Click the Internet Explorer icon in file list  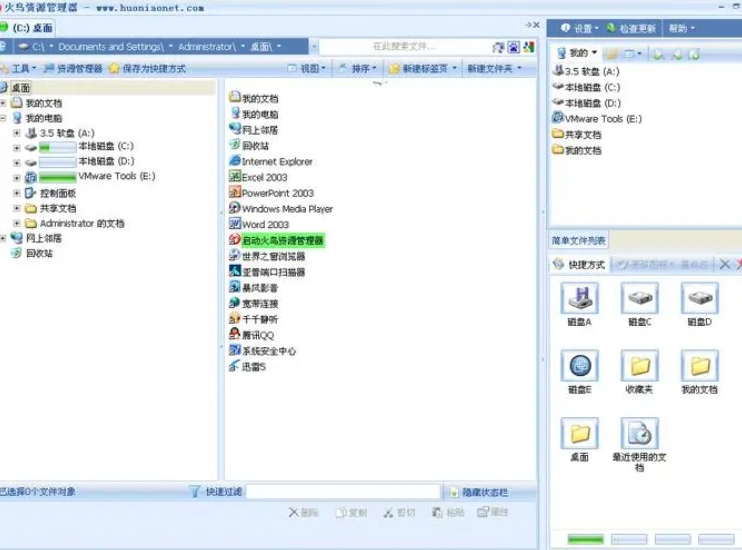235,161
